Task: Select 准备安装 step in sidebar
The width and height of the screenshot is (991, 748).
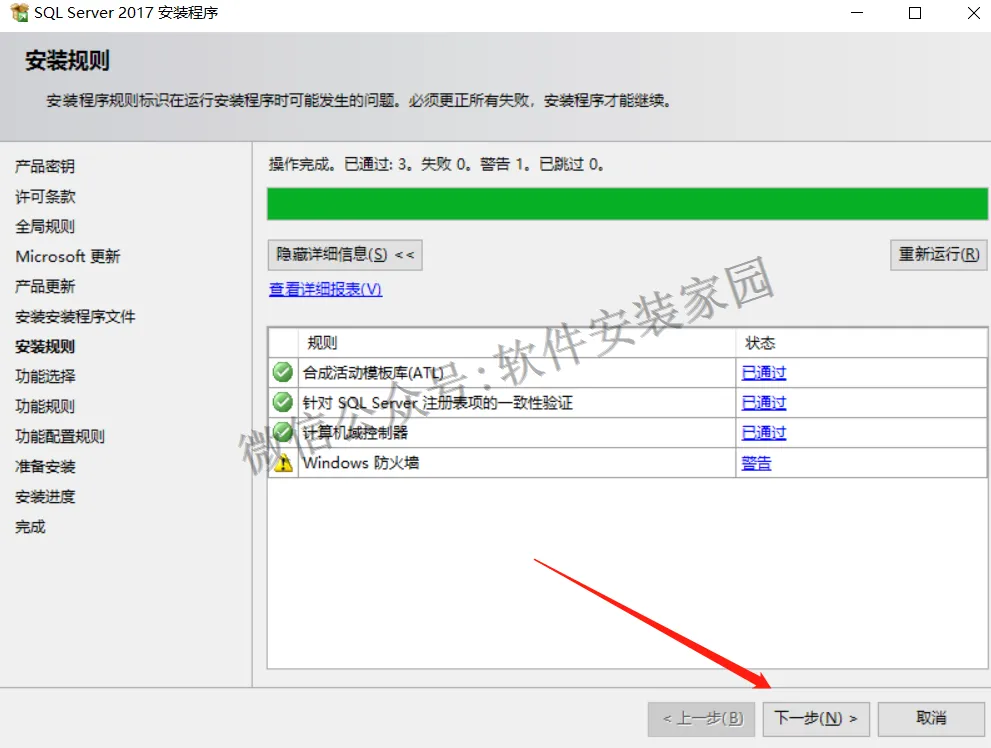Action: click(x=45, y=467)
